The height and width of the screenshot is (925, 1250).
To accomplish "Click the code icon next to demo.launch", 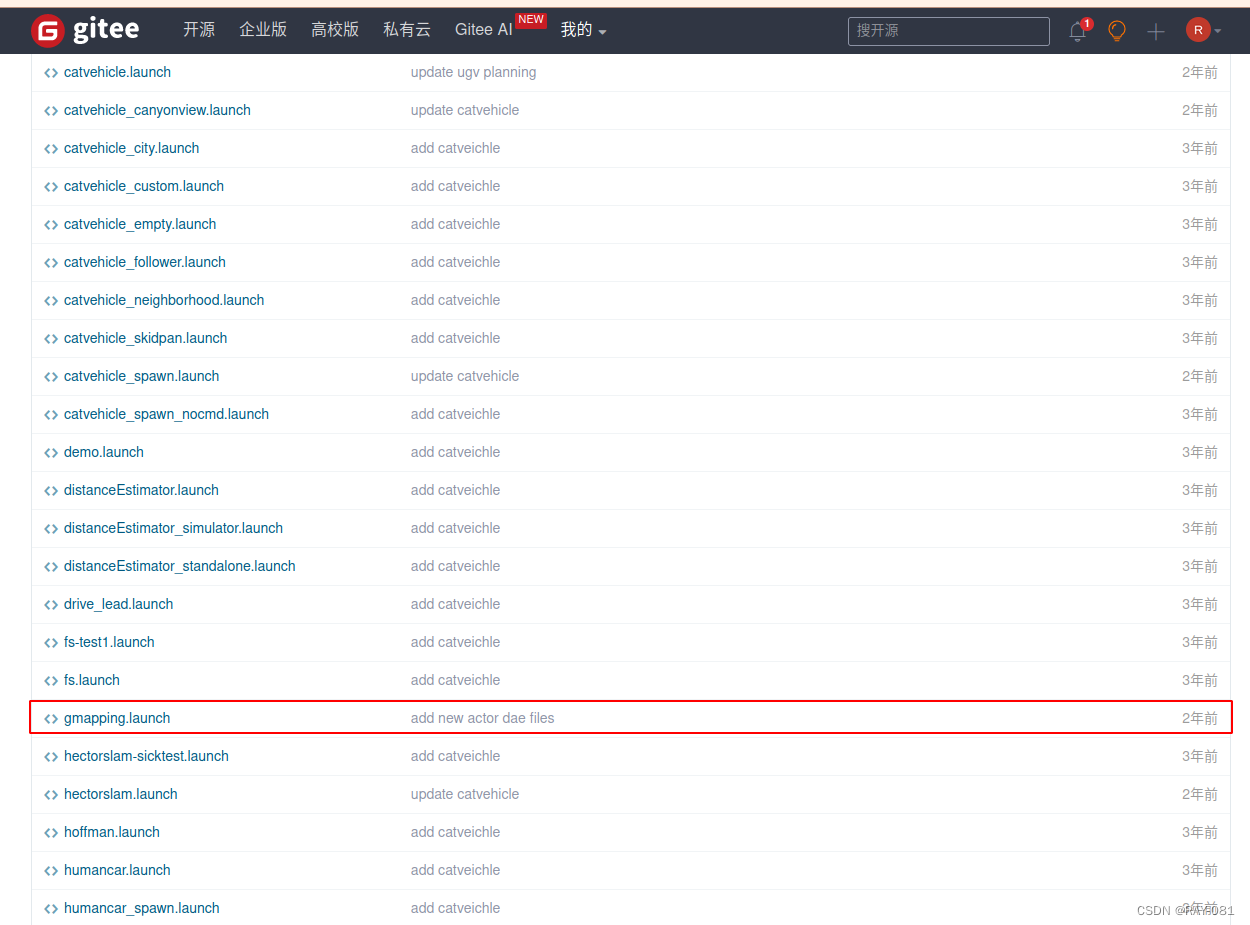I will (50, 452).
